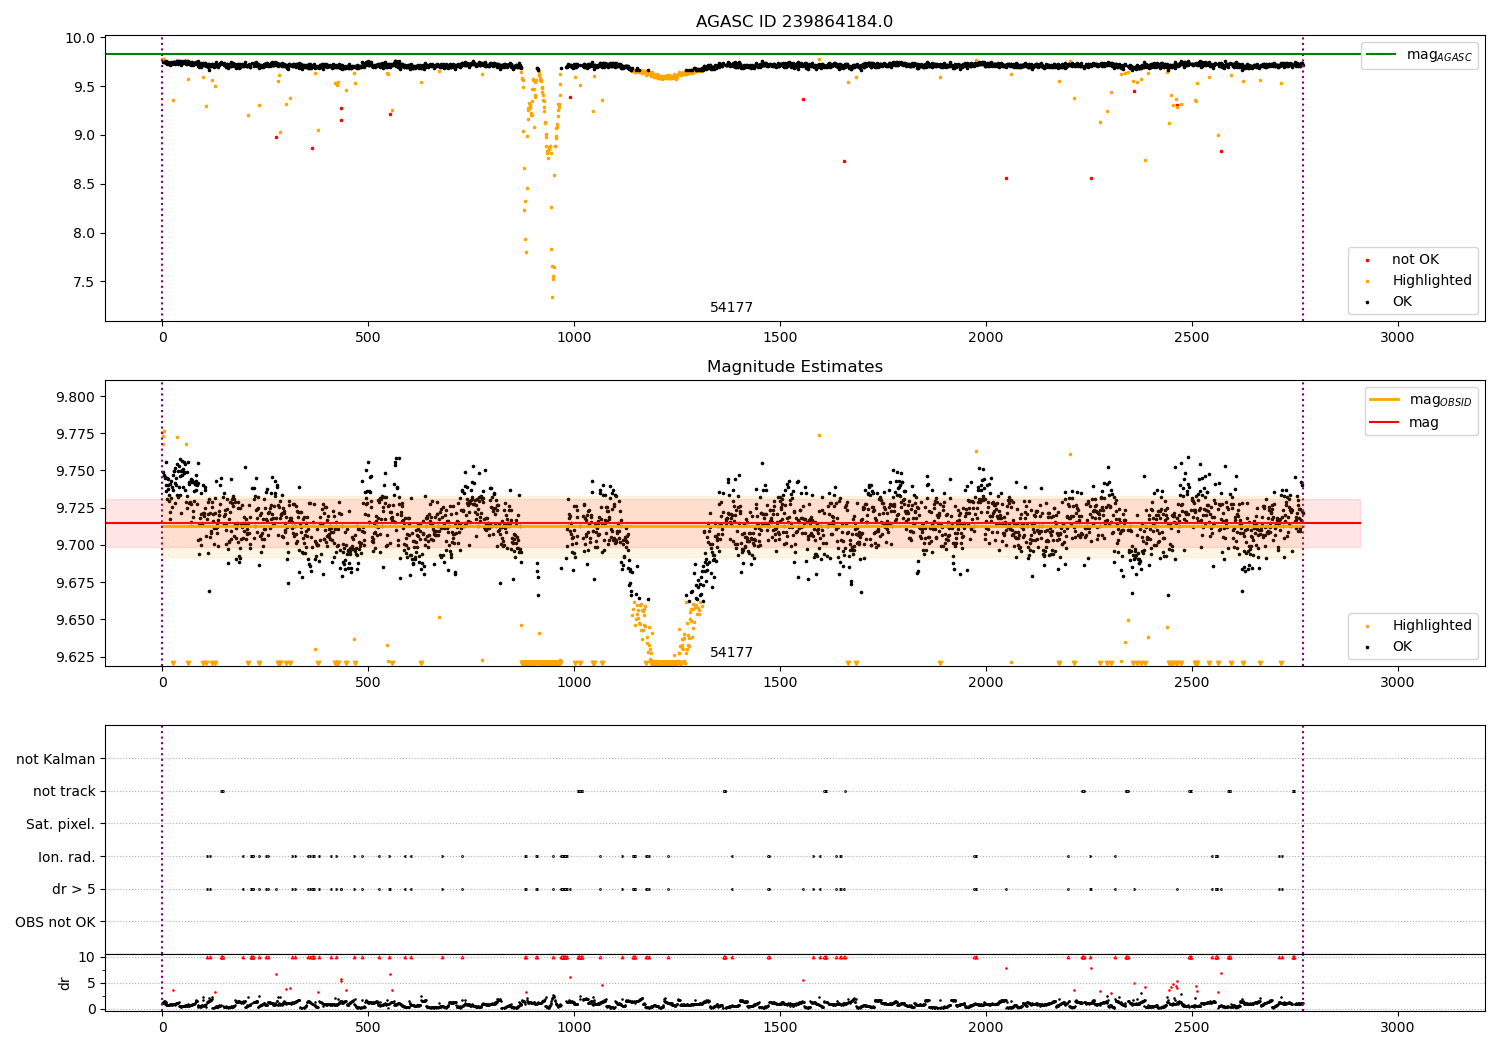Click the green mag AGASC legend entry

1419,55
